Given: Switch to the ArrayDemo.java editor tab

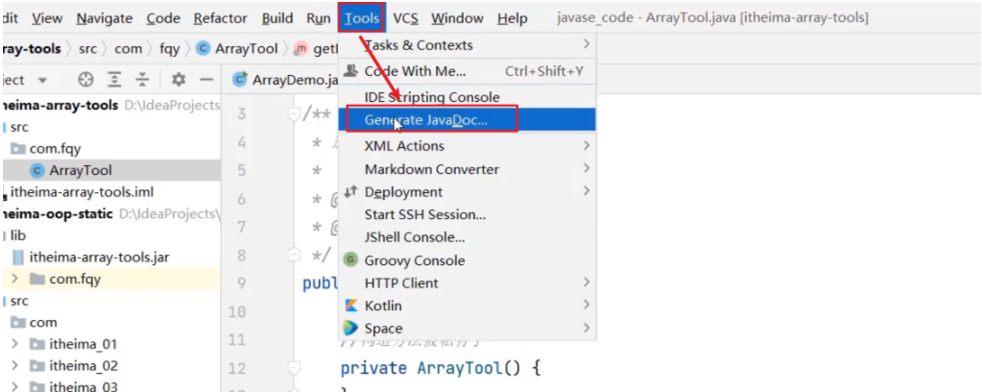Looking at the screenshot, I should [x=286, y=80].
